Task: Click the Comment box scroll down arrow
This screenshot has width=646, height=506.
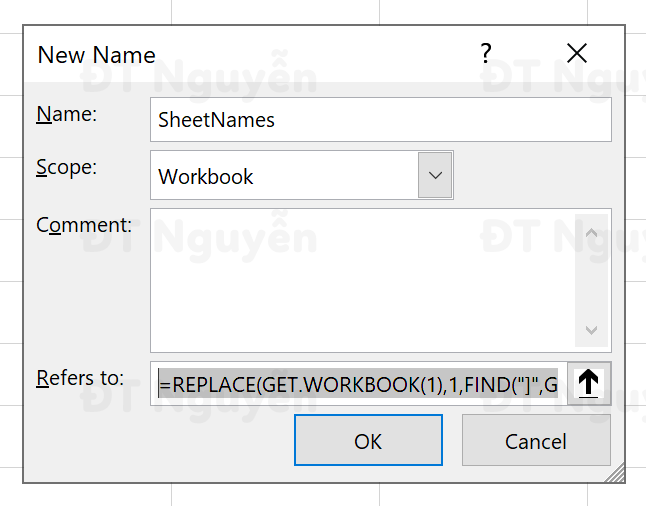Action: (x=591, y=330)
